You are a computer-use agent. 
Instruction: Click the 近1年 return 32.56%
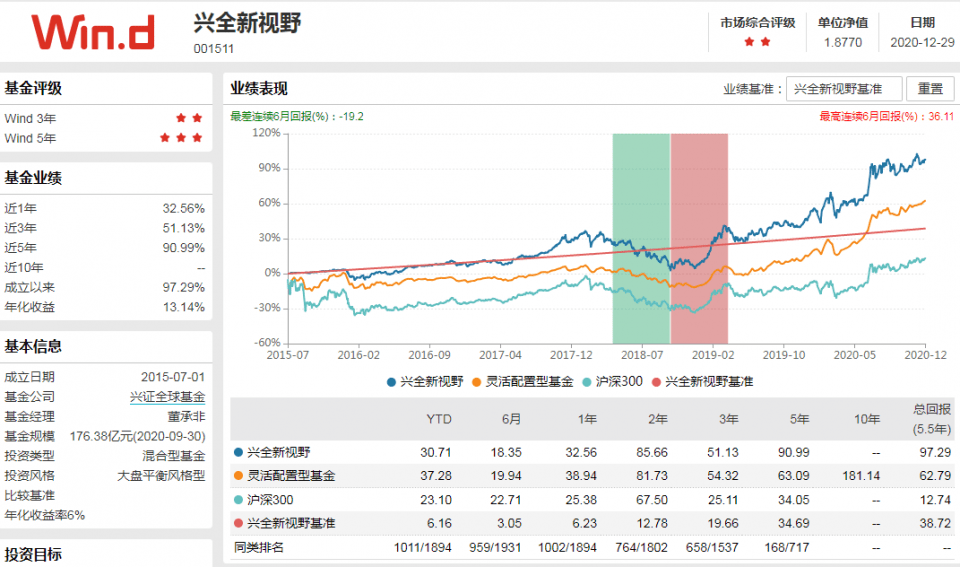coord(184,208)
